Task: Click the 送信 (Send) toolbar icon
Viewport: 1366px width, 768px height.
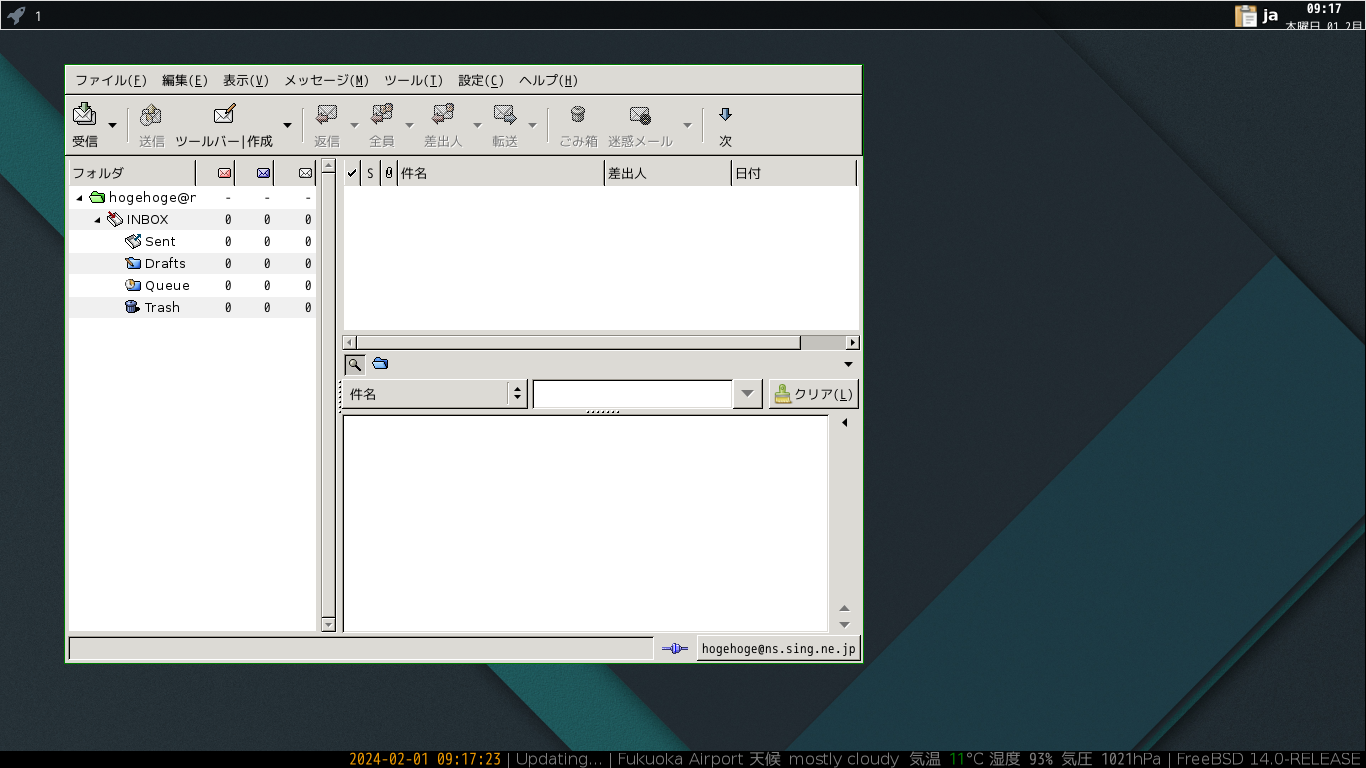Action: (151, 115)
